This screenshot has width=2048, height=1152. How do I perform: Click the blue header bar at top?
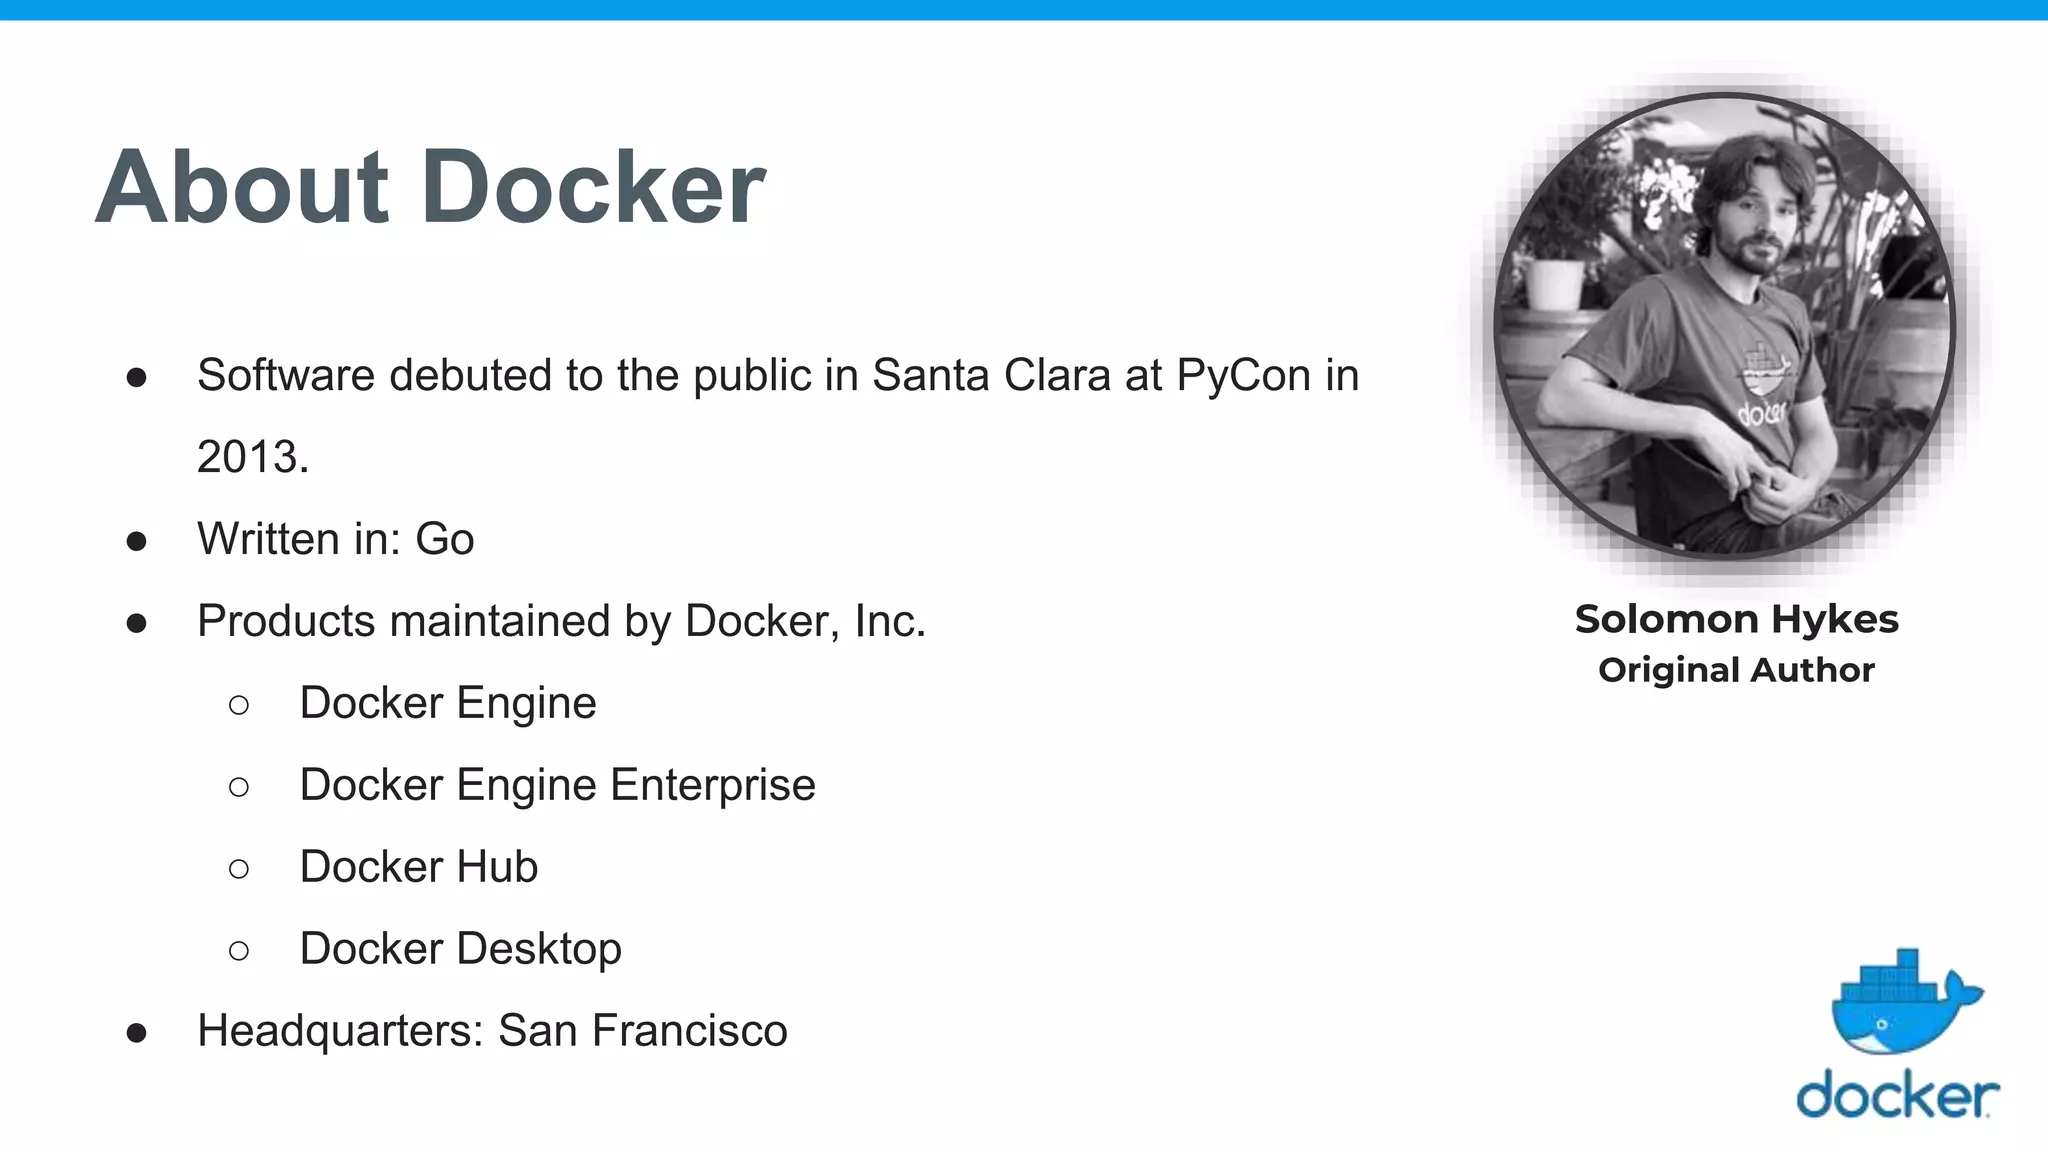[1024, 10]
